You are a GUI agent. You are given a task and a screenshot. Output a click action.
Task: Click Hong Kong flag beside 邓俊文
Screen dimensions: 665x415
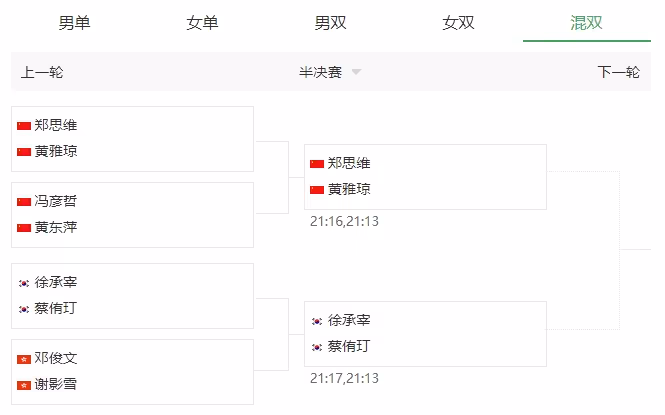click(x=24, y=359)
